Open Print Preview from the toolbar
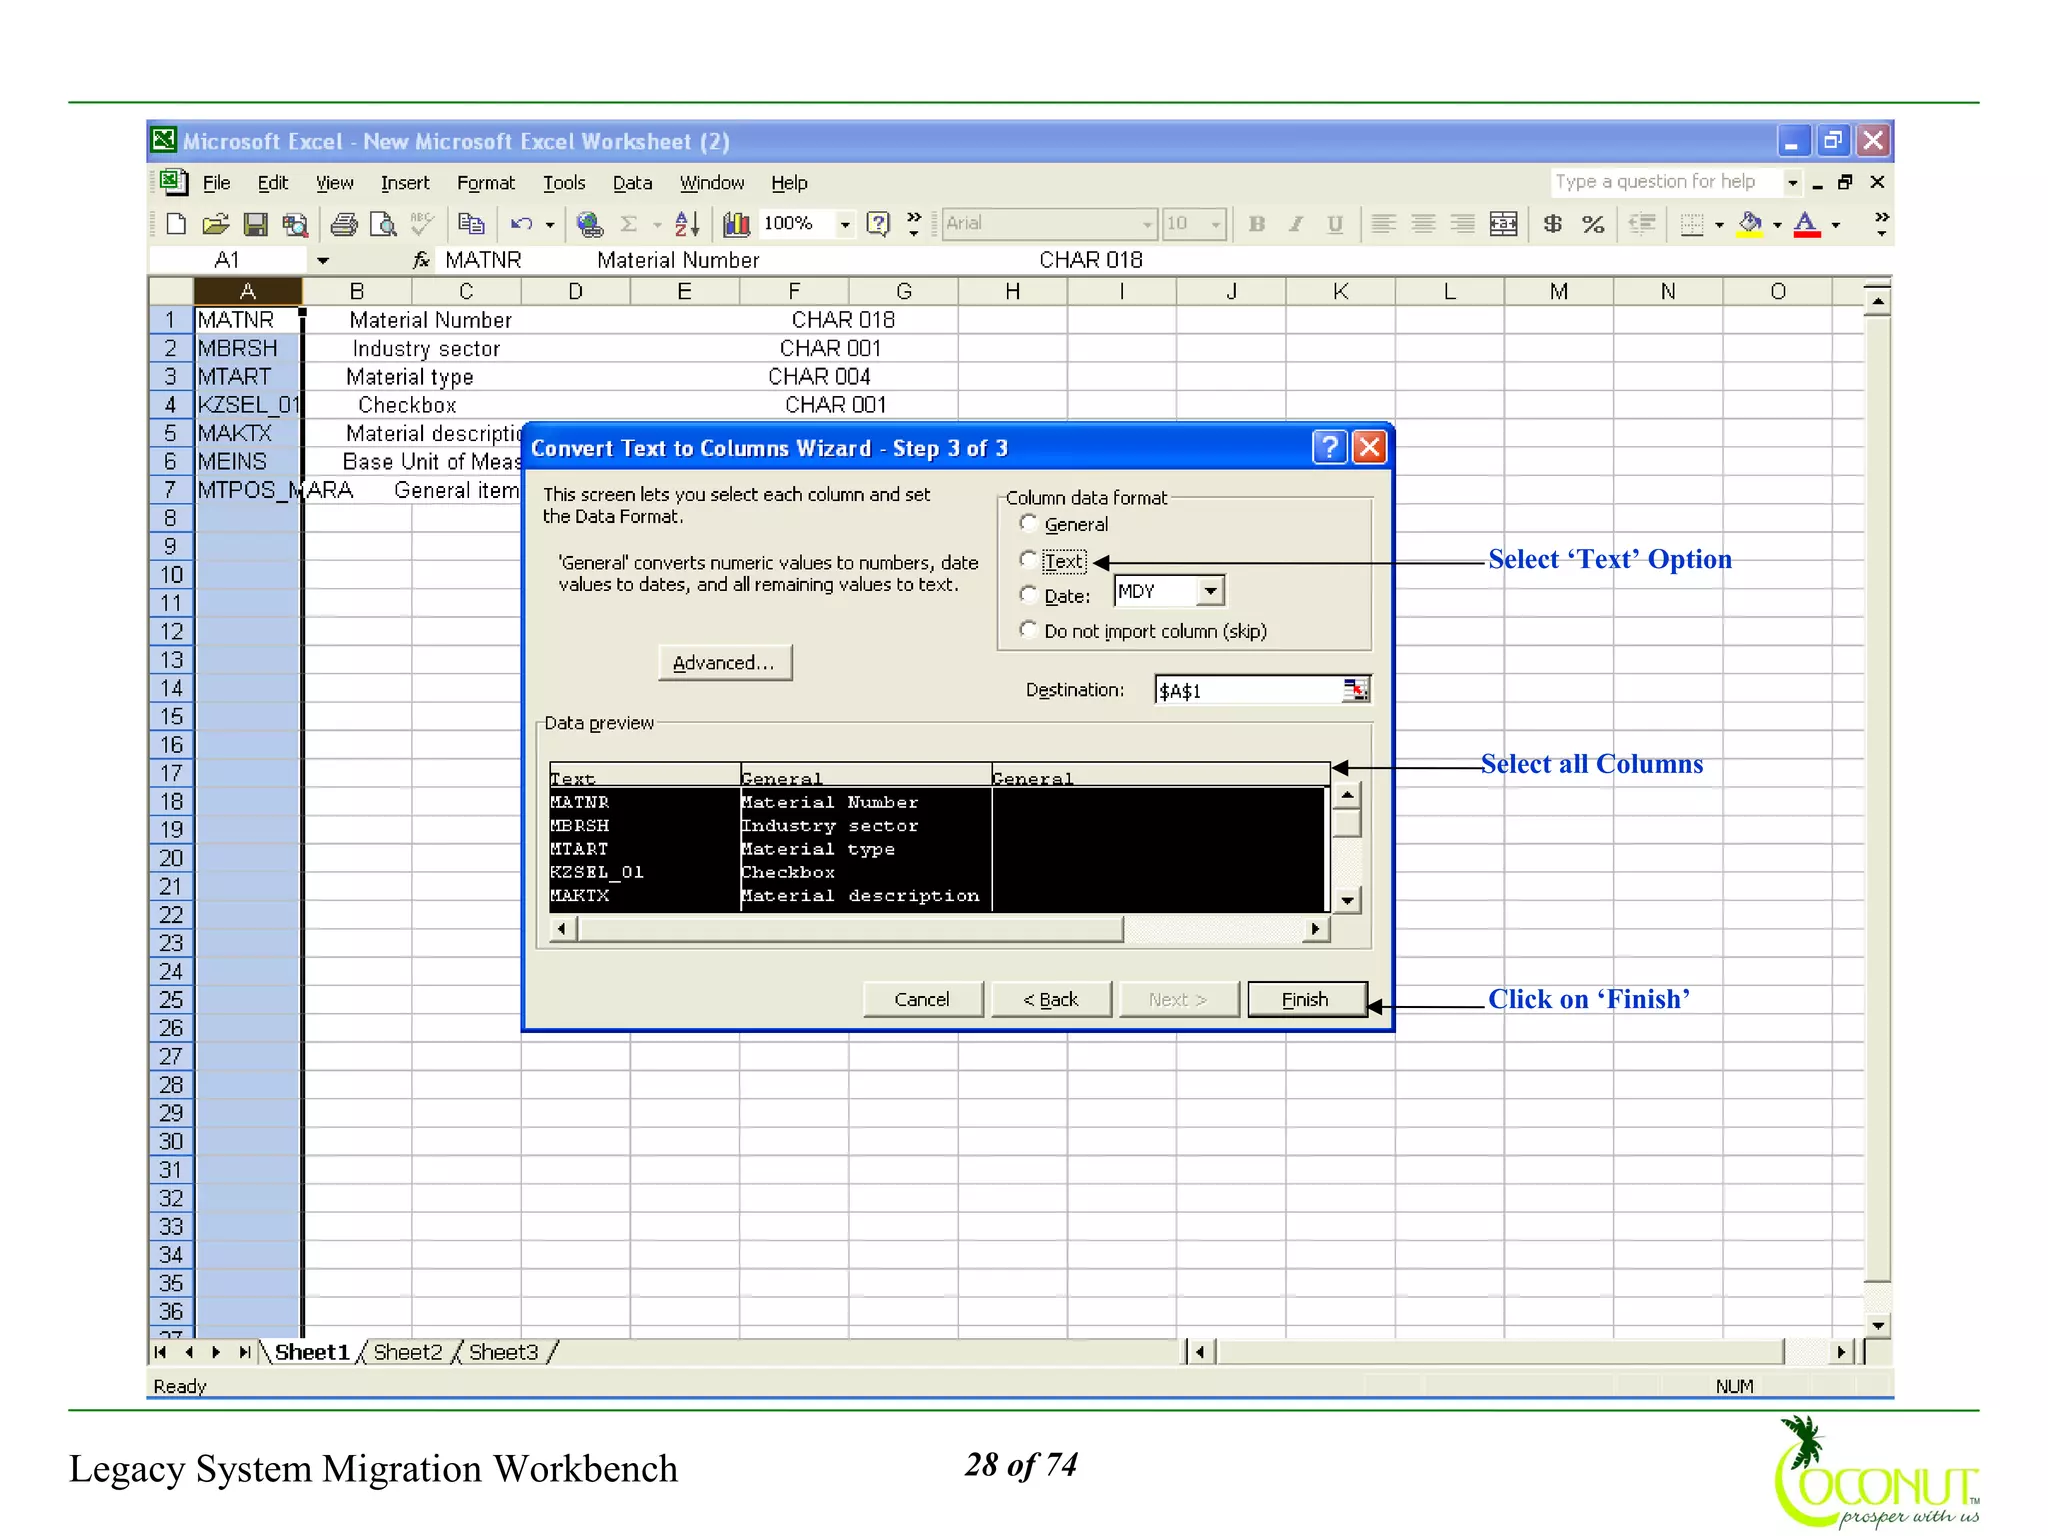 coord(383,224)
